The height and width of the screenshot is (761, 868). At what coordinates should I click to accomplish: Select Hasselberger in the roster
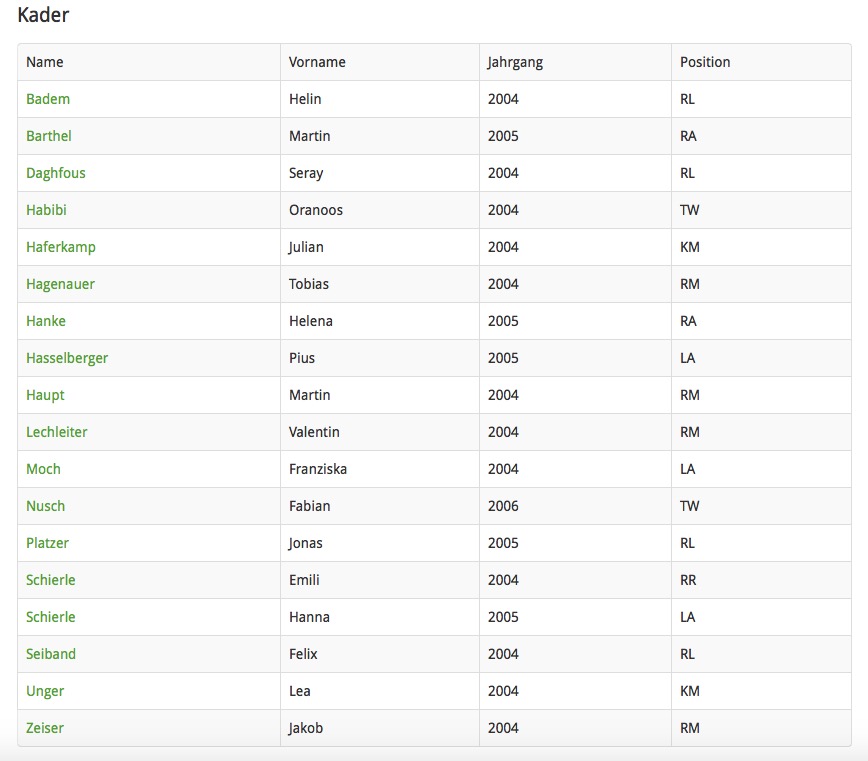[67, 358]
